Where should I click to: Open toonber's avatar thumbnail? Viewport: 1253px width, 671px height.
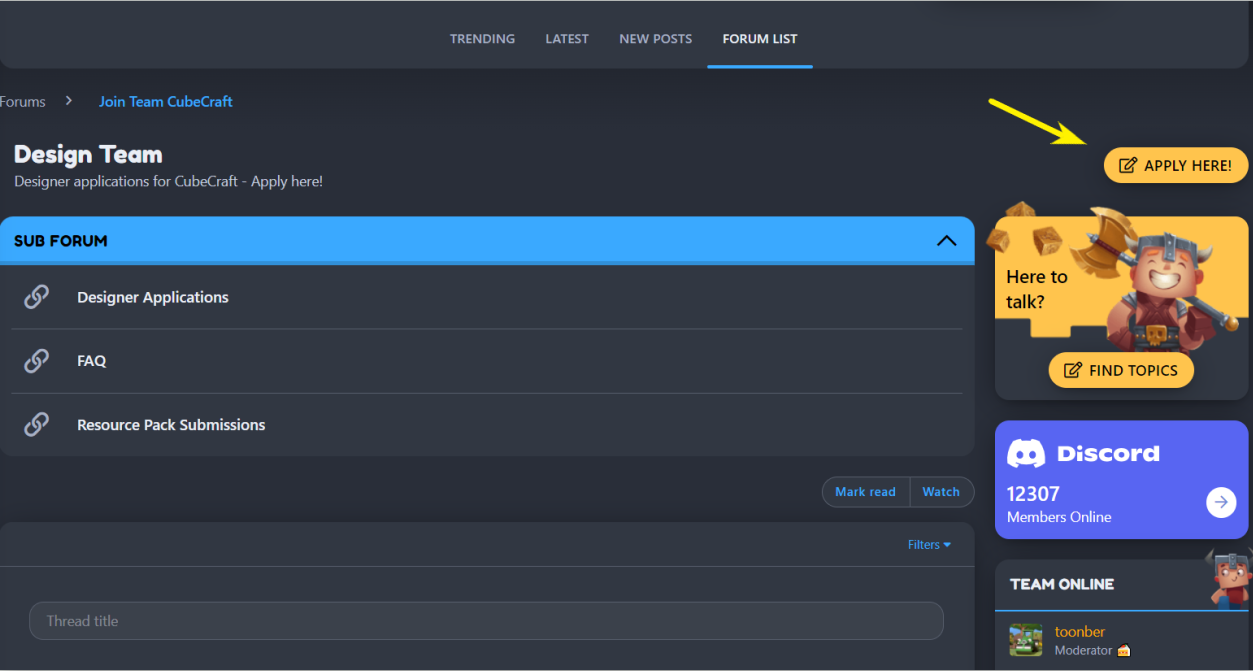(1026, 640)
